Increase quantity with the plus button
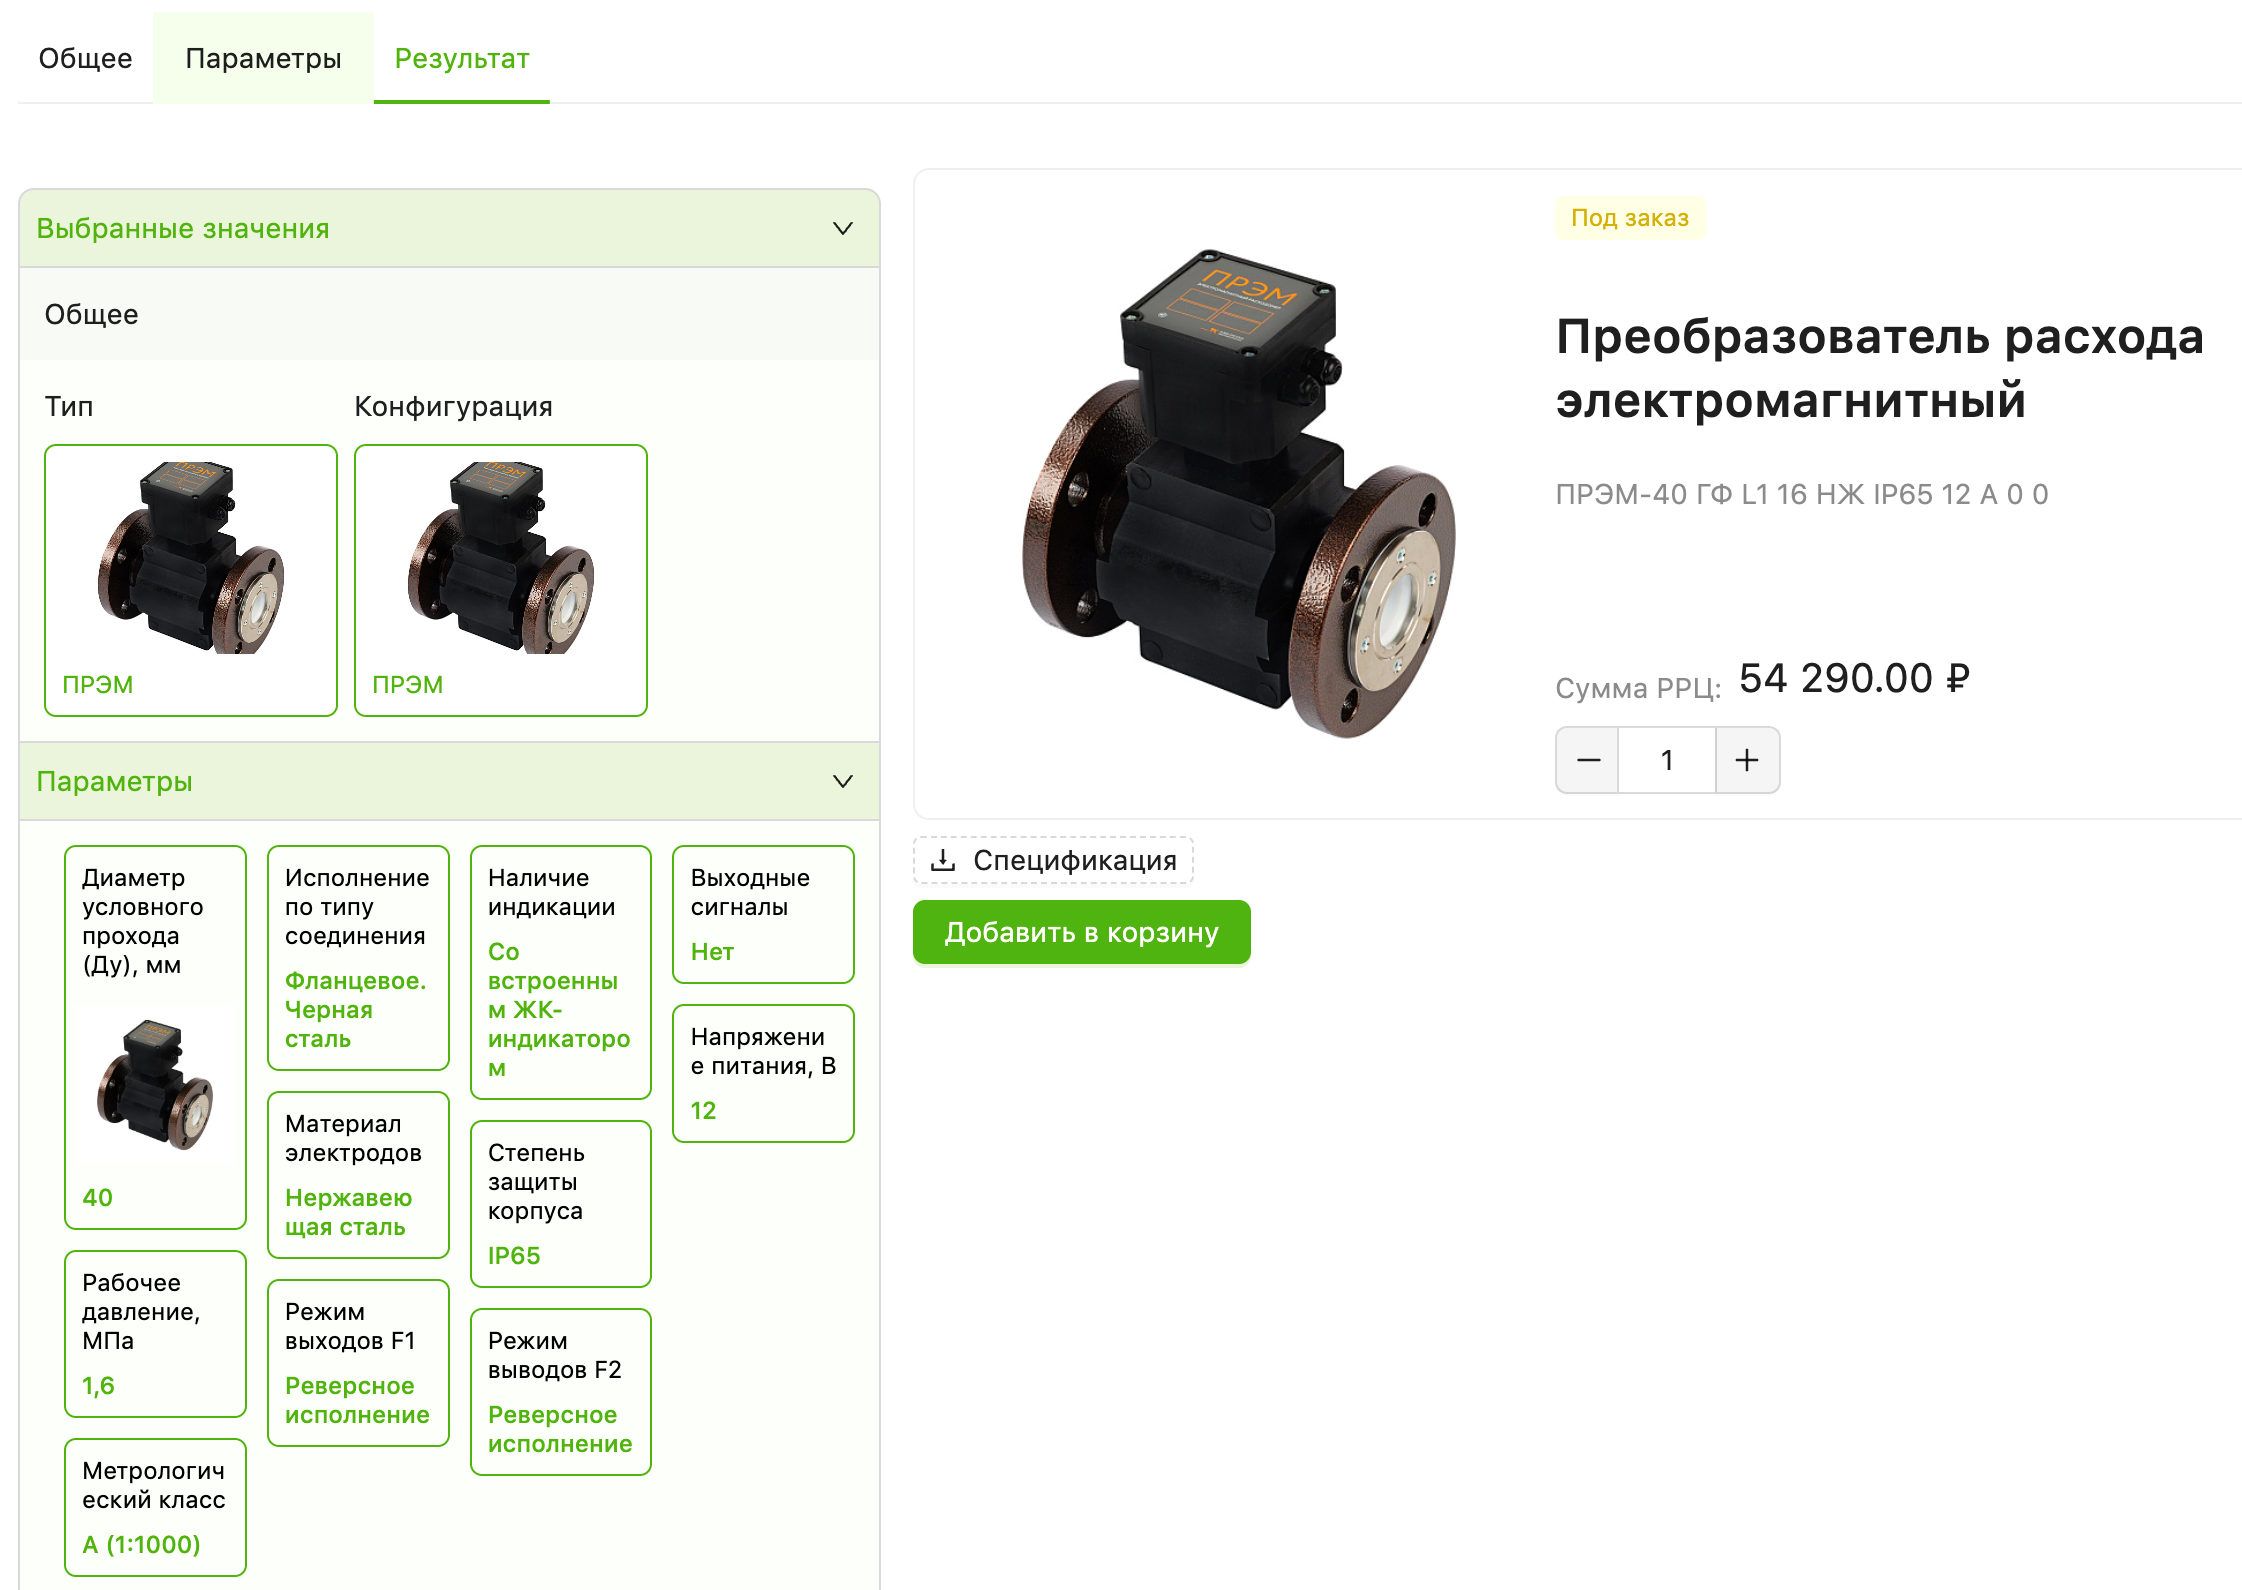Screen dimensions: 2242x1590 (1747, 760)
